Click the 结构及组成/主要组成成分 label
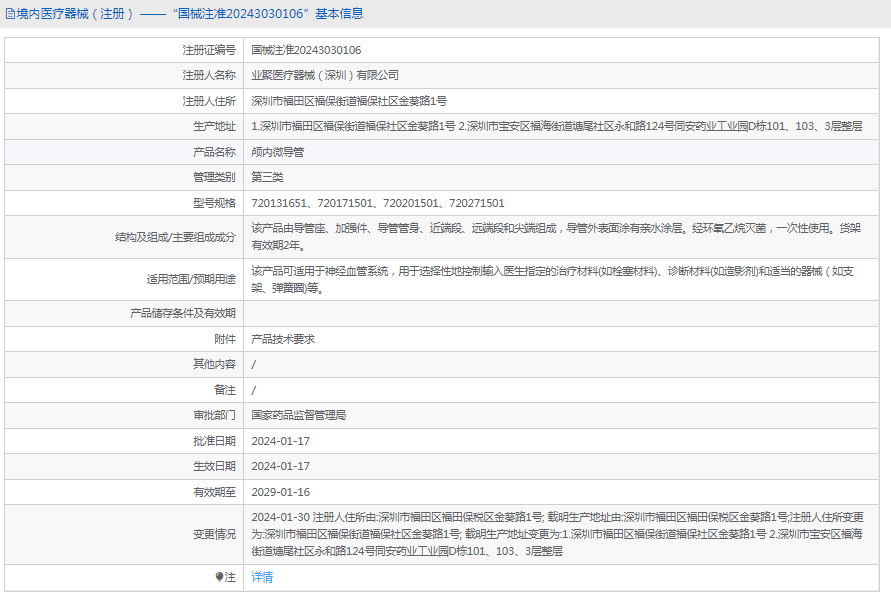This screenshot has height=600, width=891. pyautogui.click(x=176, y=237)
